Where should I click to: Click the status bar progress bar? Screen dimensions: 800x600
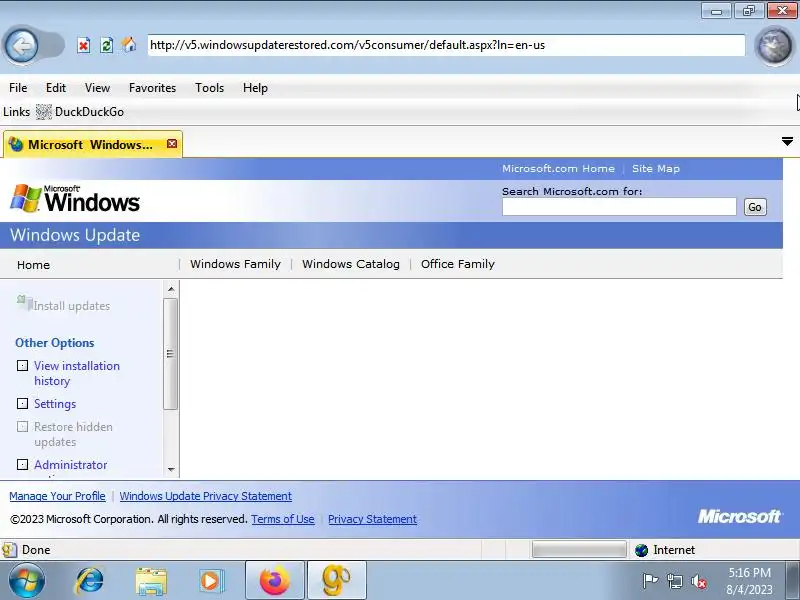(x=579, y=549)
